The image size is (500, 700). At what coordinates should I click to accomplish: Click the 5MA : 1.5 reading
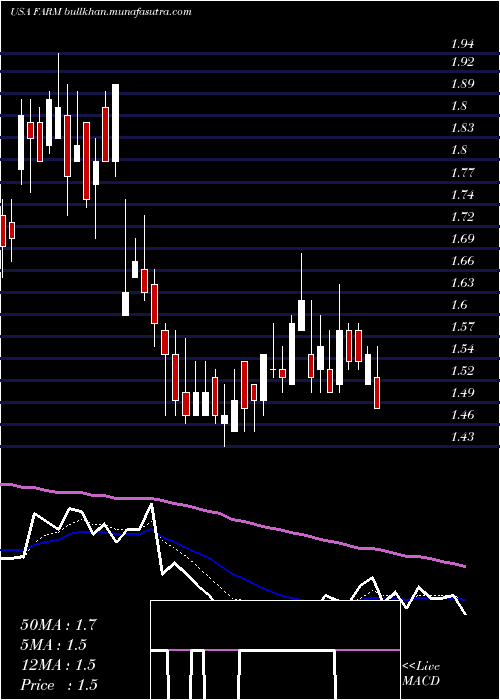tap(54, 645)
